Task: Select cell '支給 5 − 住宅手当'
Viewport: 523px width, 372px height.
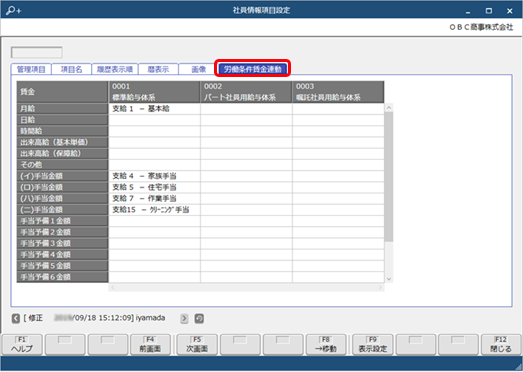Action: pos(154,187)
